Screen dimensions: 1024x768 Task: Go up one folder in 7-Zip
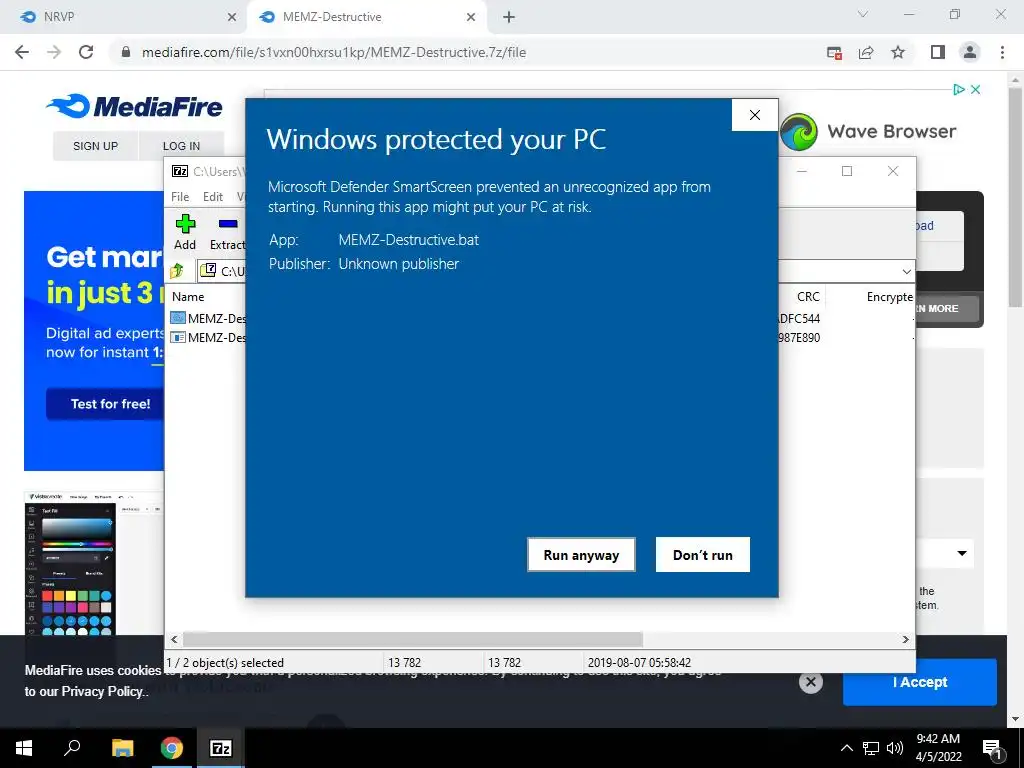pos(177,270)
